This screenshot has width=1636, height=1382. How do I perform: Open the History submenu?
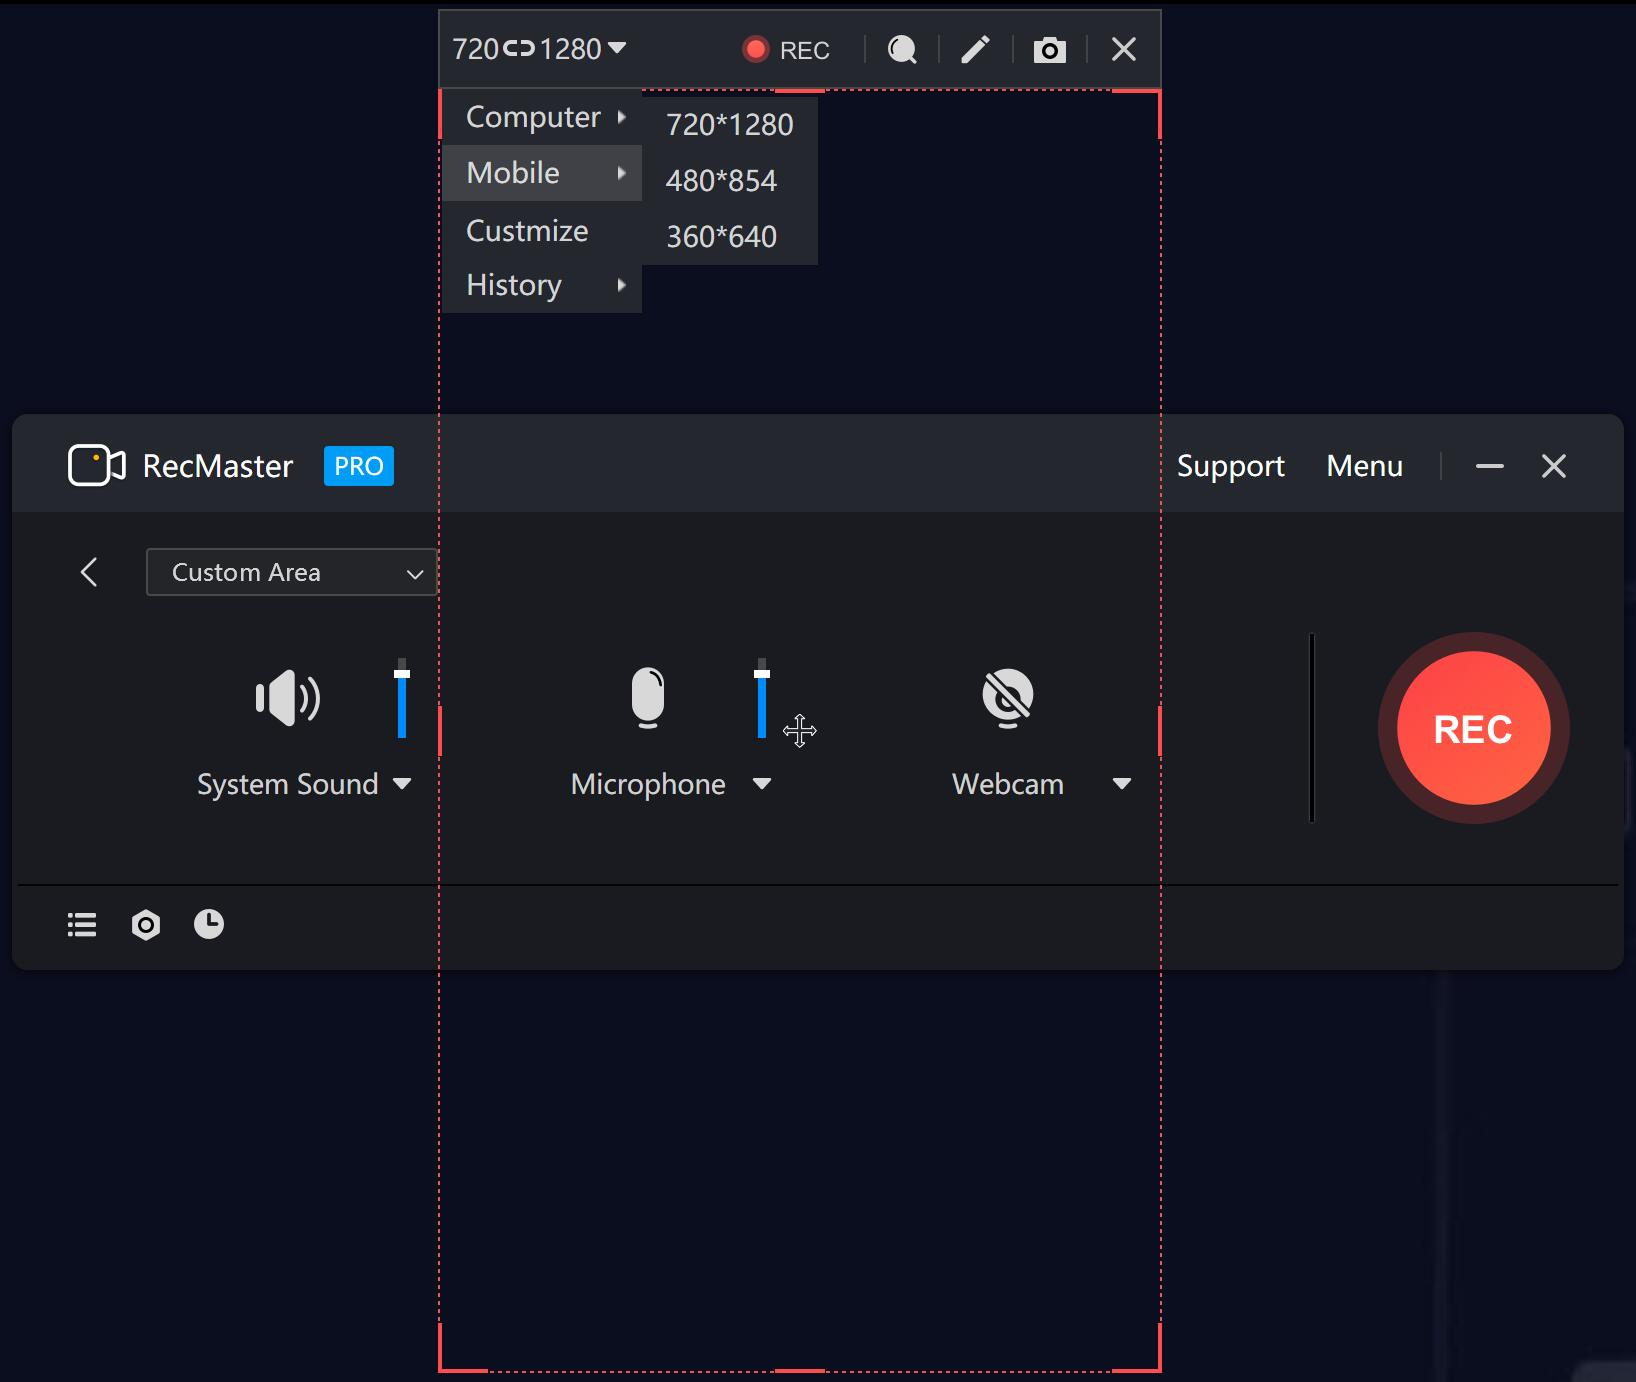point(541,285)
